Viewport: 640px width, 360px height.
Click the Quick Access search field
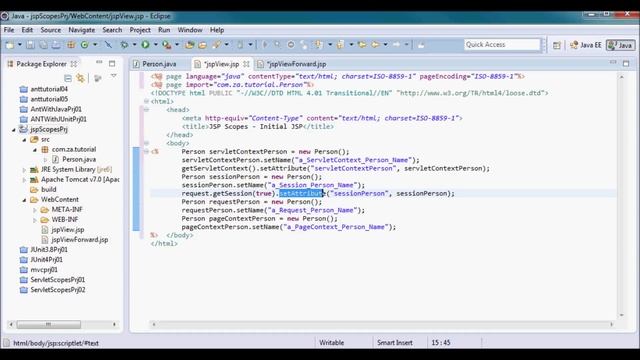(x=502, y=44)
